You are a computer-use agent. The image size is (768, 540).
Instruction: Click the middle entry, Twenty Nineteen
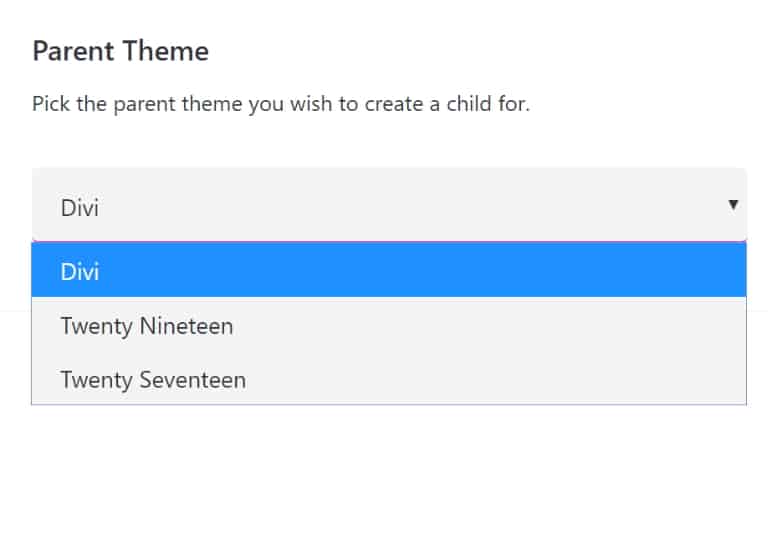(x=389, y=326)
